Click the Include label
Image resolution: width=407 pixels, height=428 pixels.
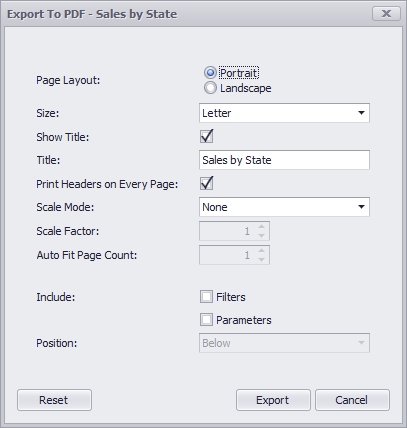(x=56, y=297)
